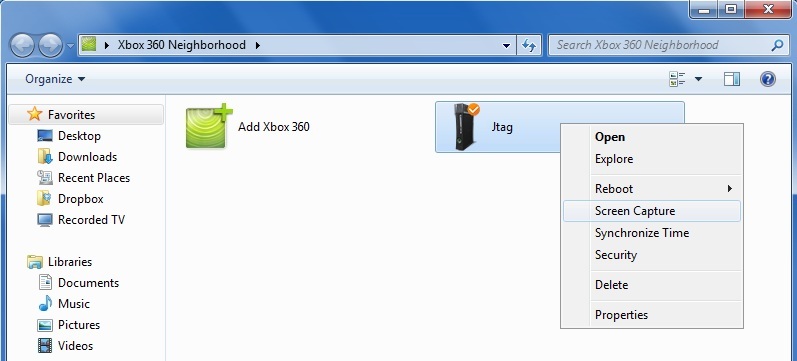The image size is (797, 361).
Task: Open Documents library in navigation pane
Action: click(88, 283)
